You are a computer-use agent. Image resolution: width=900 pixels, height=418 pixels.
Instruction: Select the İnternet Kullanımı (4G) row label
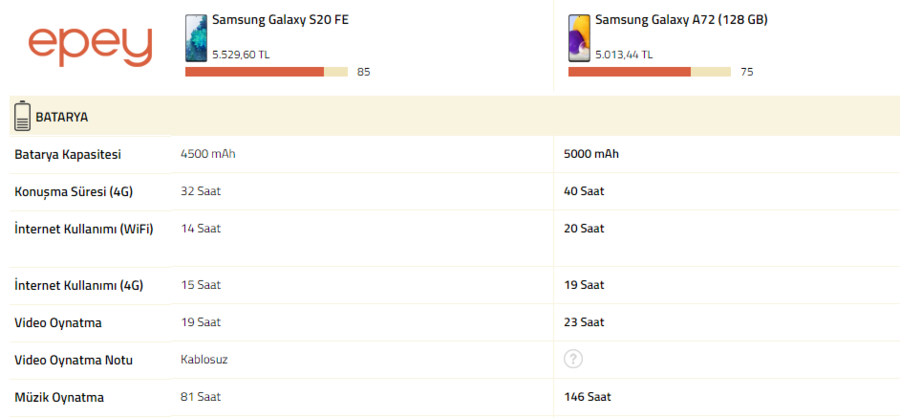click(79, 285)
